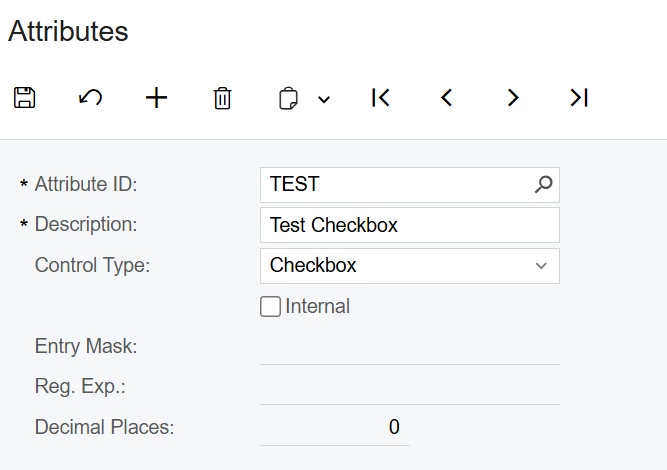
Task: Add a new attribute record with the plus icon
Action: (157, 98)
